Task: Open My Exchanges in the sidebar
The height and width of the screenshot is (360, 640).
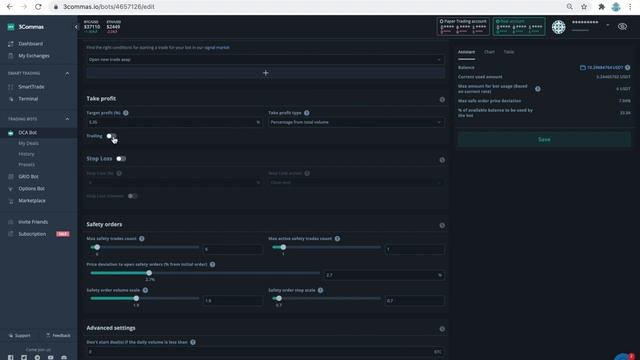Action: 34,56
